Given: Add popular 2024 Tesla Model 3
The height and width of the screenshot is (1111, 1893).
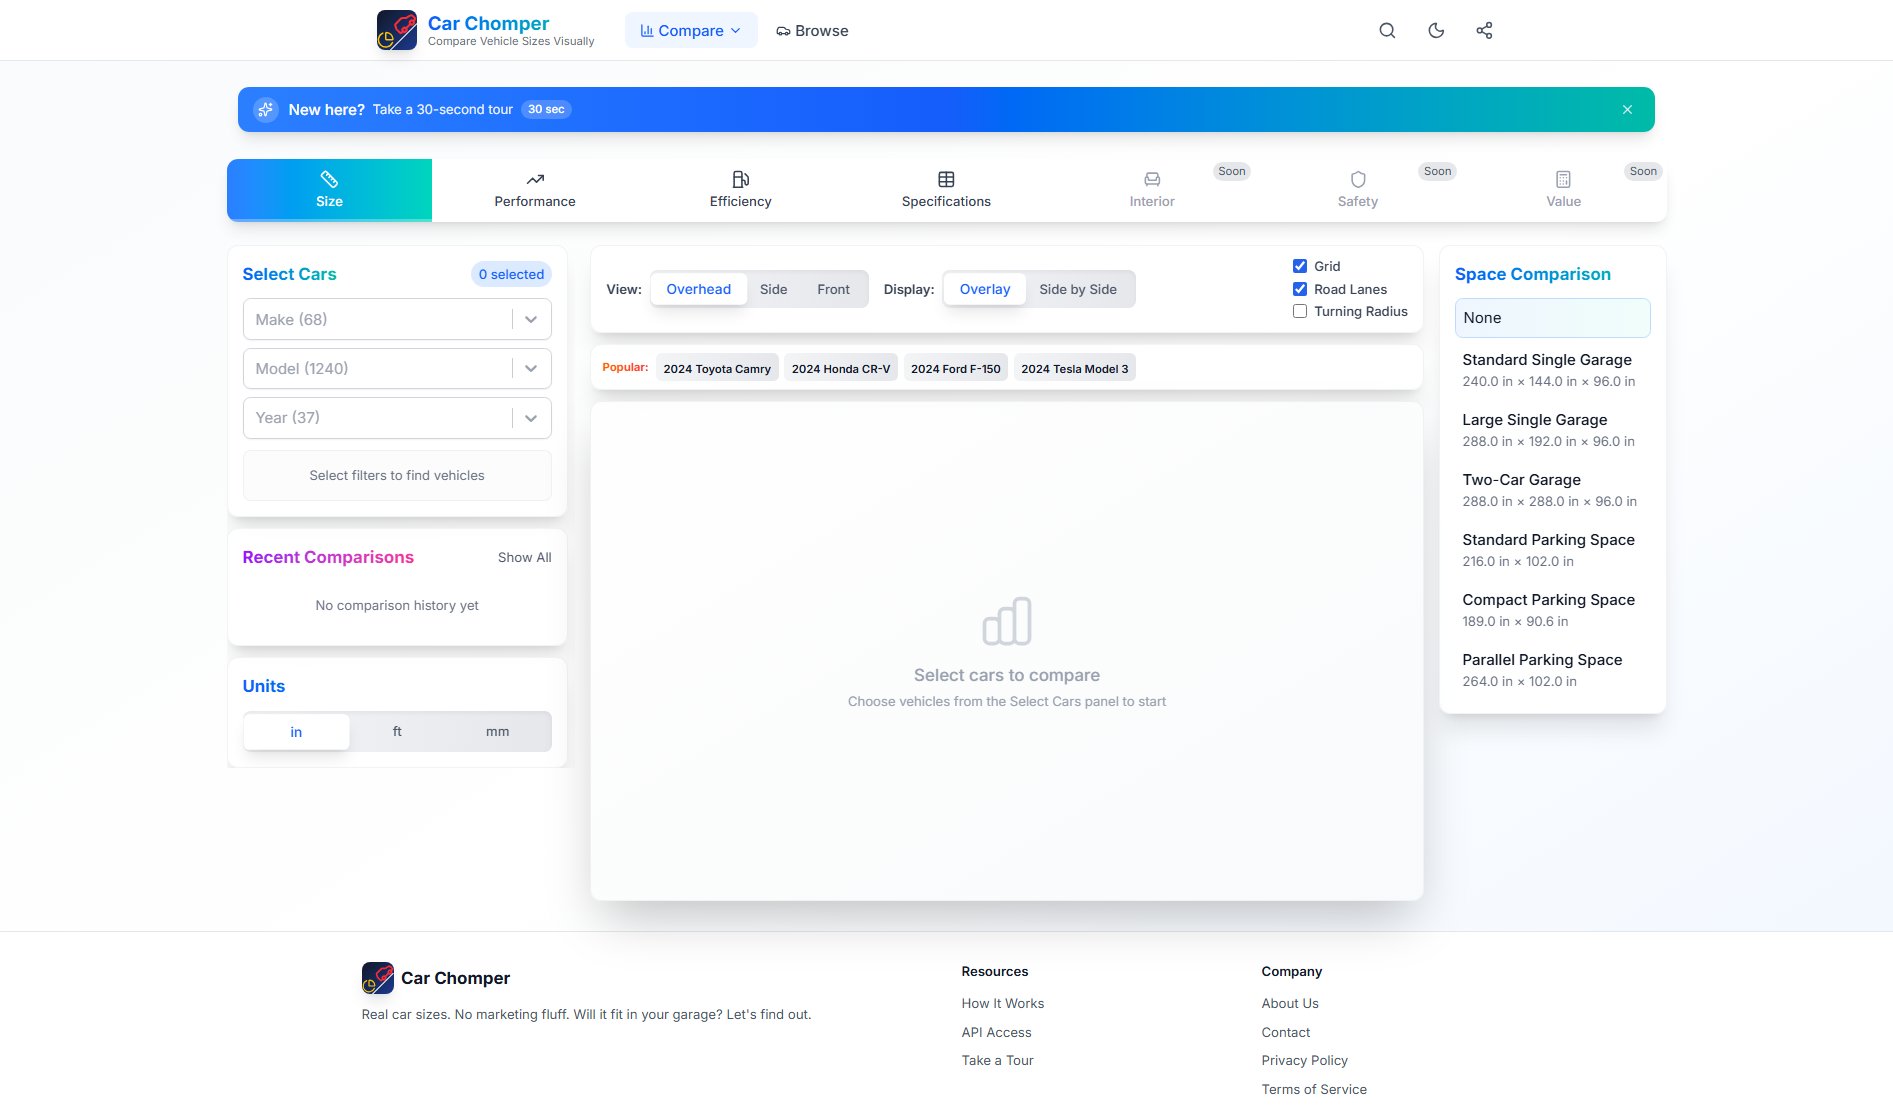Looking at the screenshot, I should (1075, 369).
